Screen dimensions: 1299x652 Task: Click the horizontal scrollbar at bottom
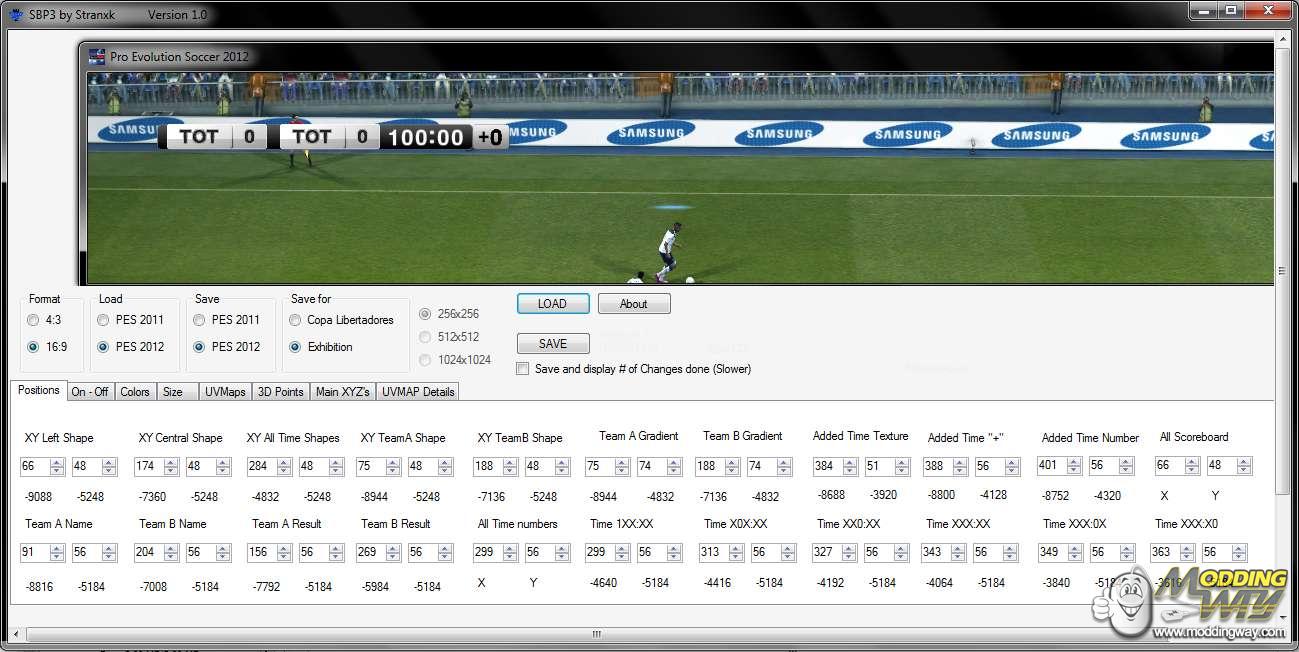596,634
